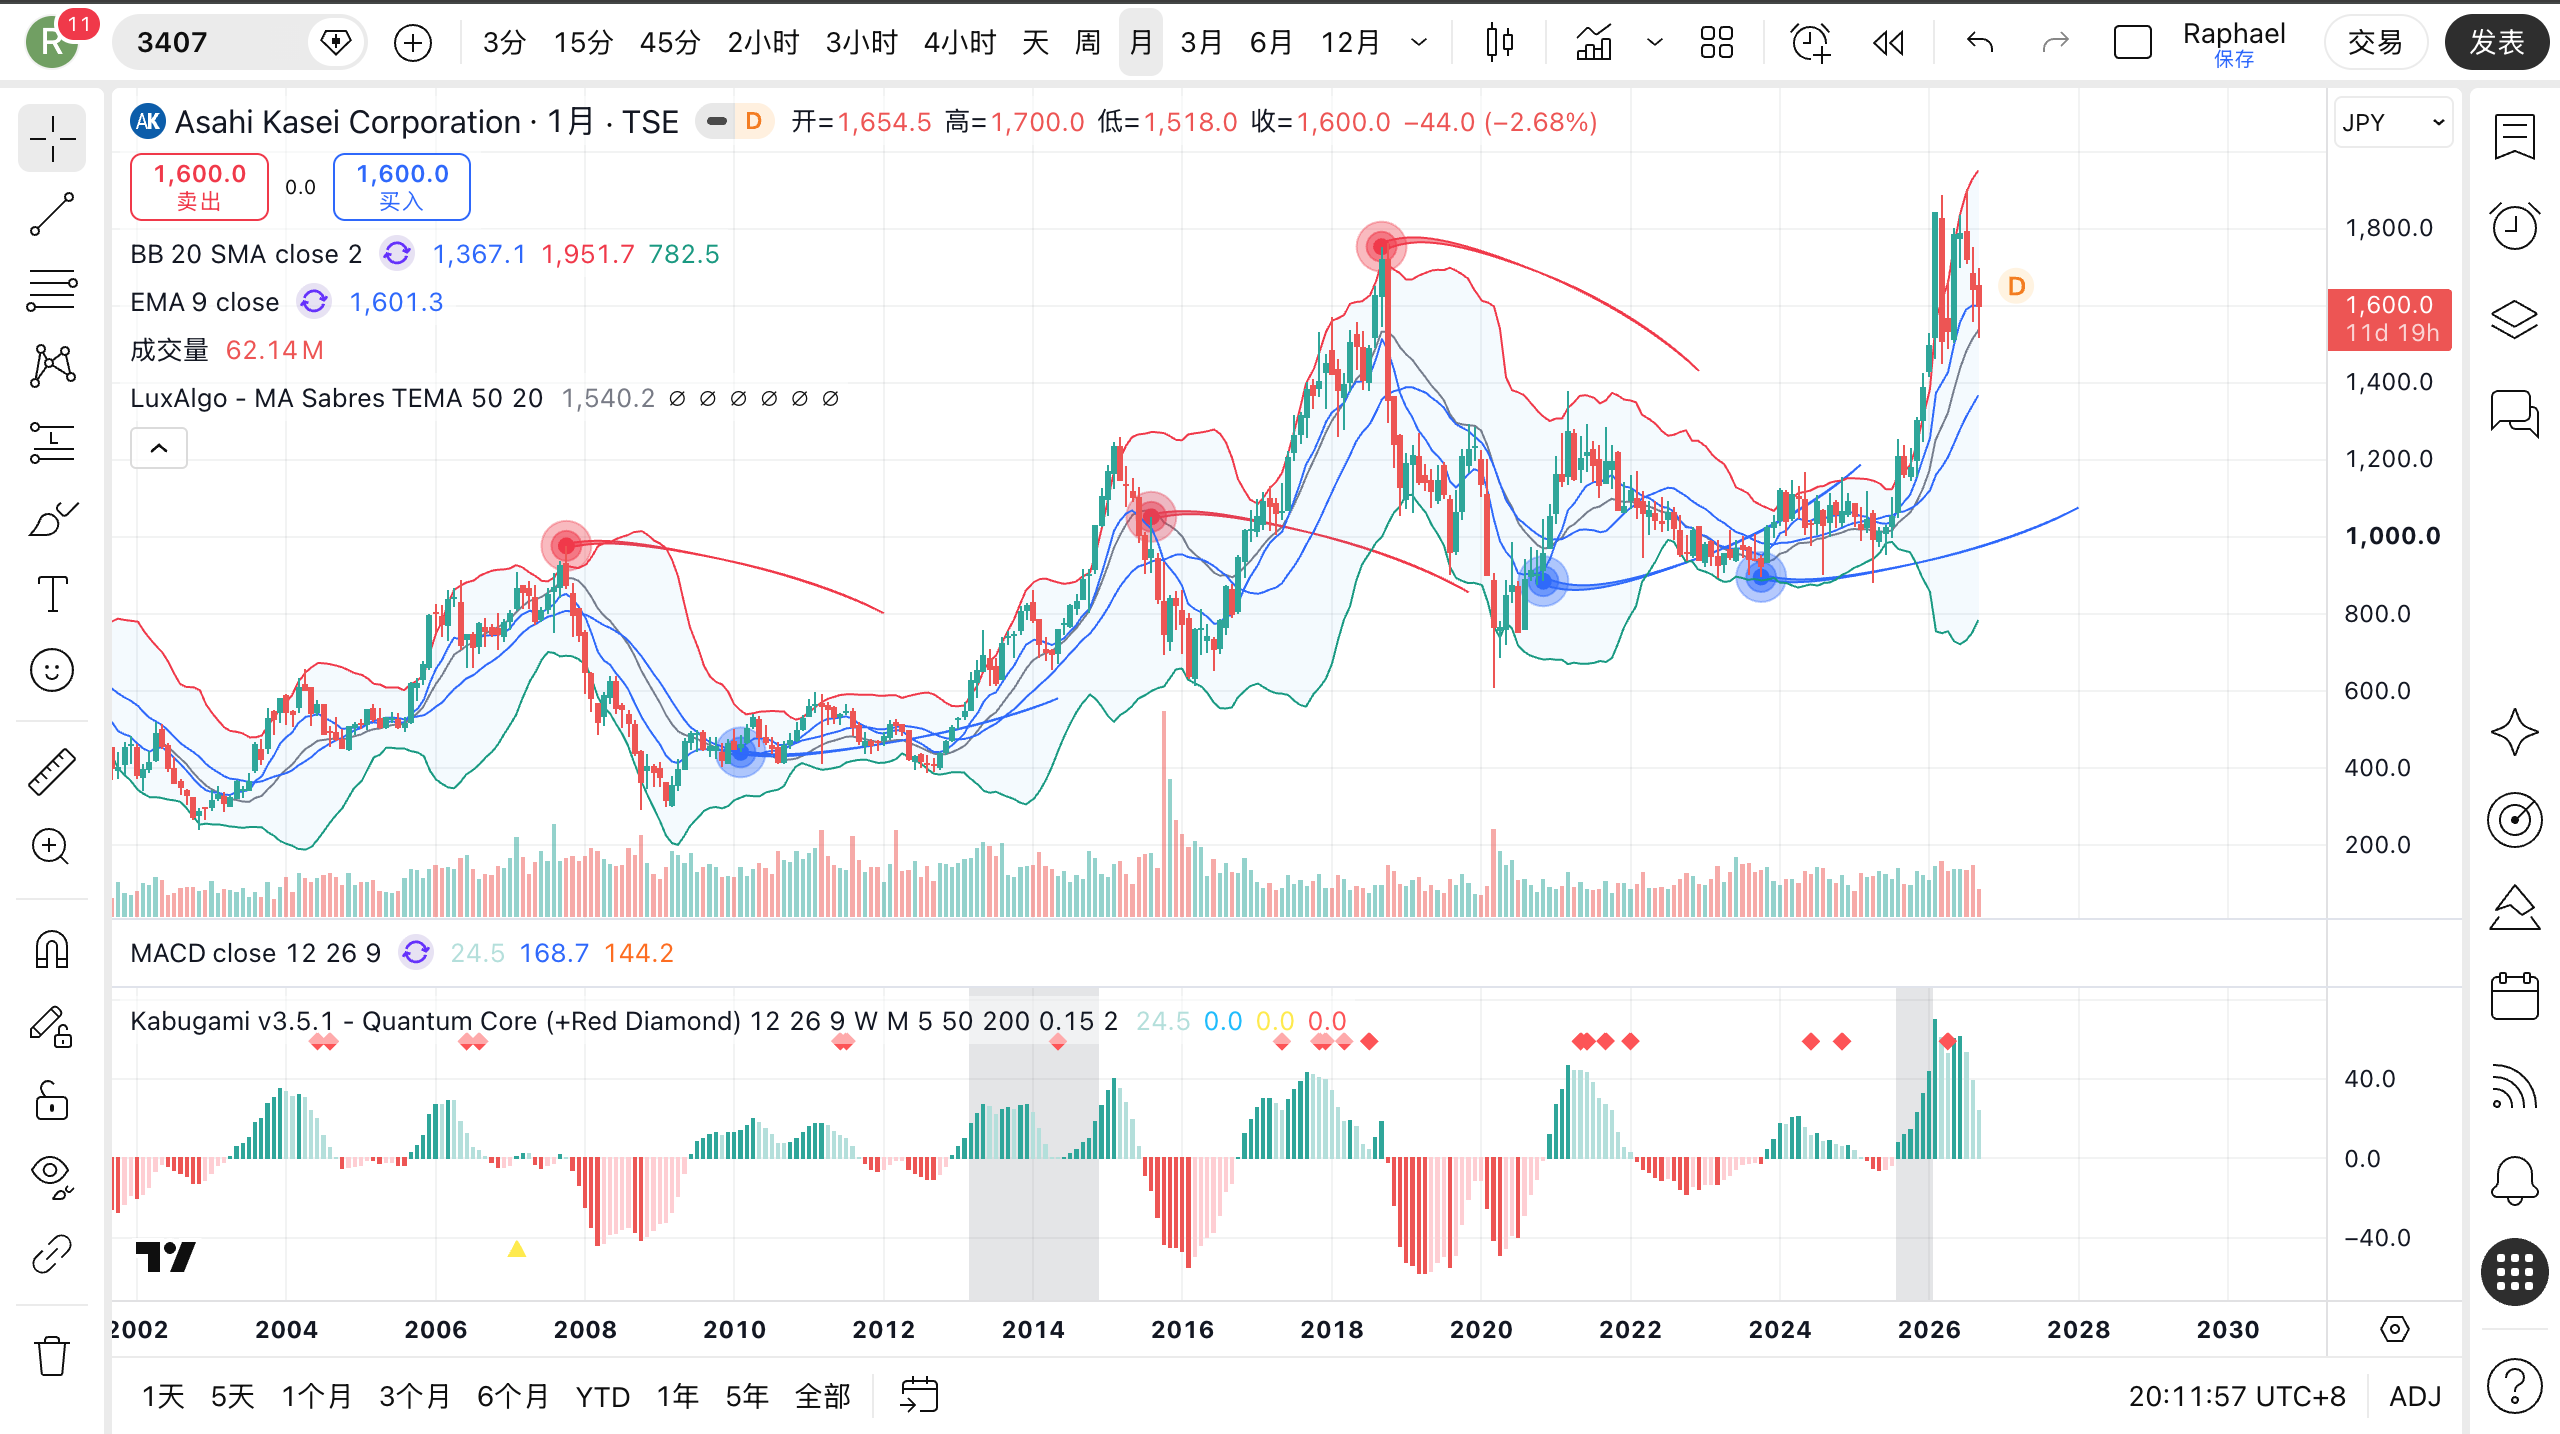Open the 交易 trading panel
This screenshot has height=1434, width=2560.
2375,42
